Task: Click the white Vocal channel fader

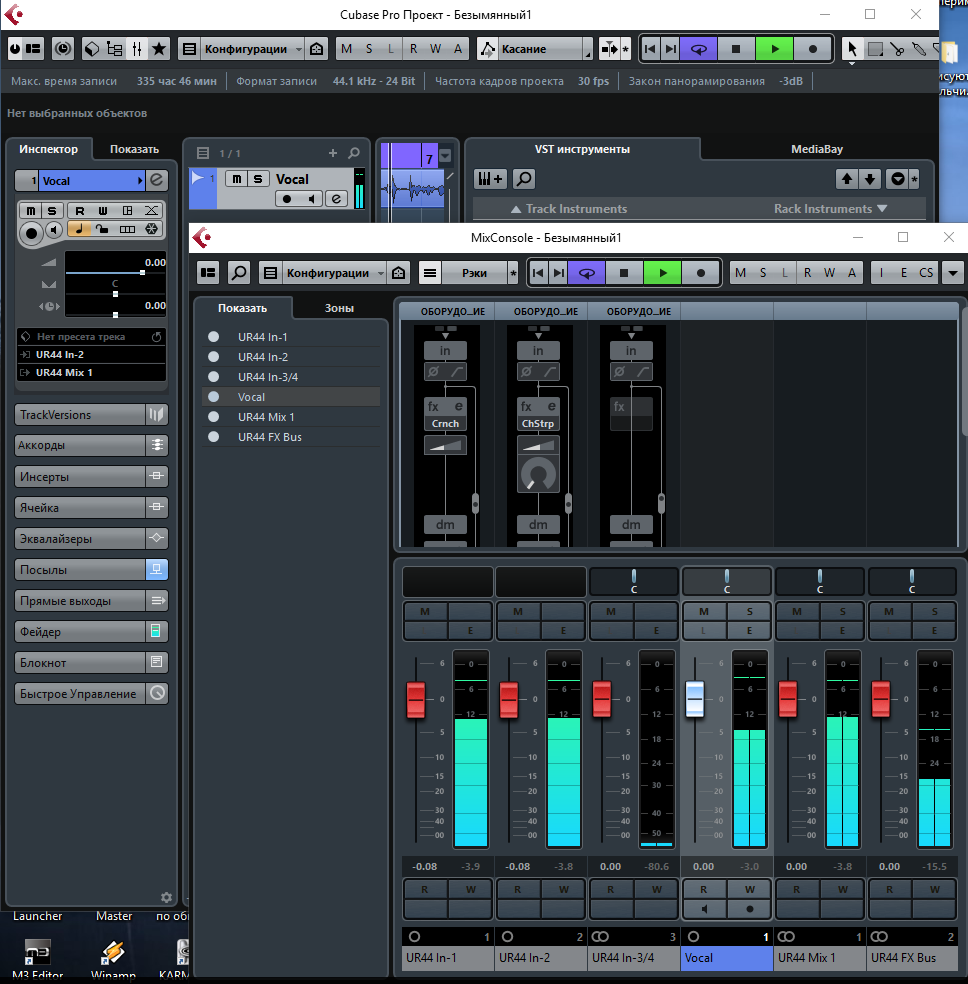Action: (694, 698)
